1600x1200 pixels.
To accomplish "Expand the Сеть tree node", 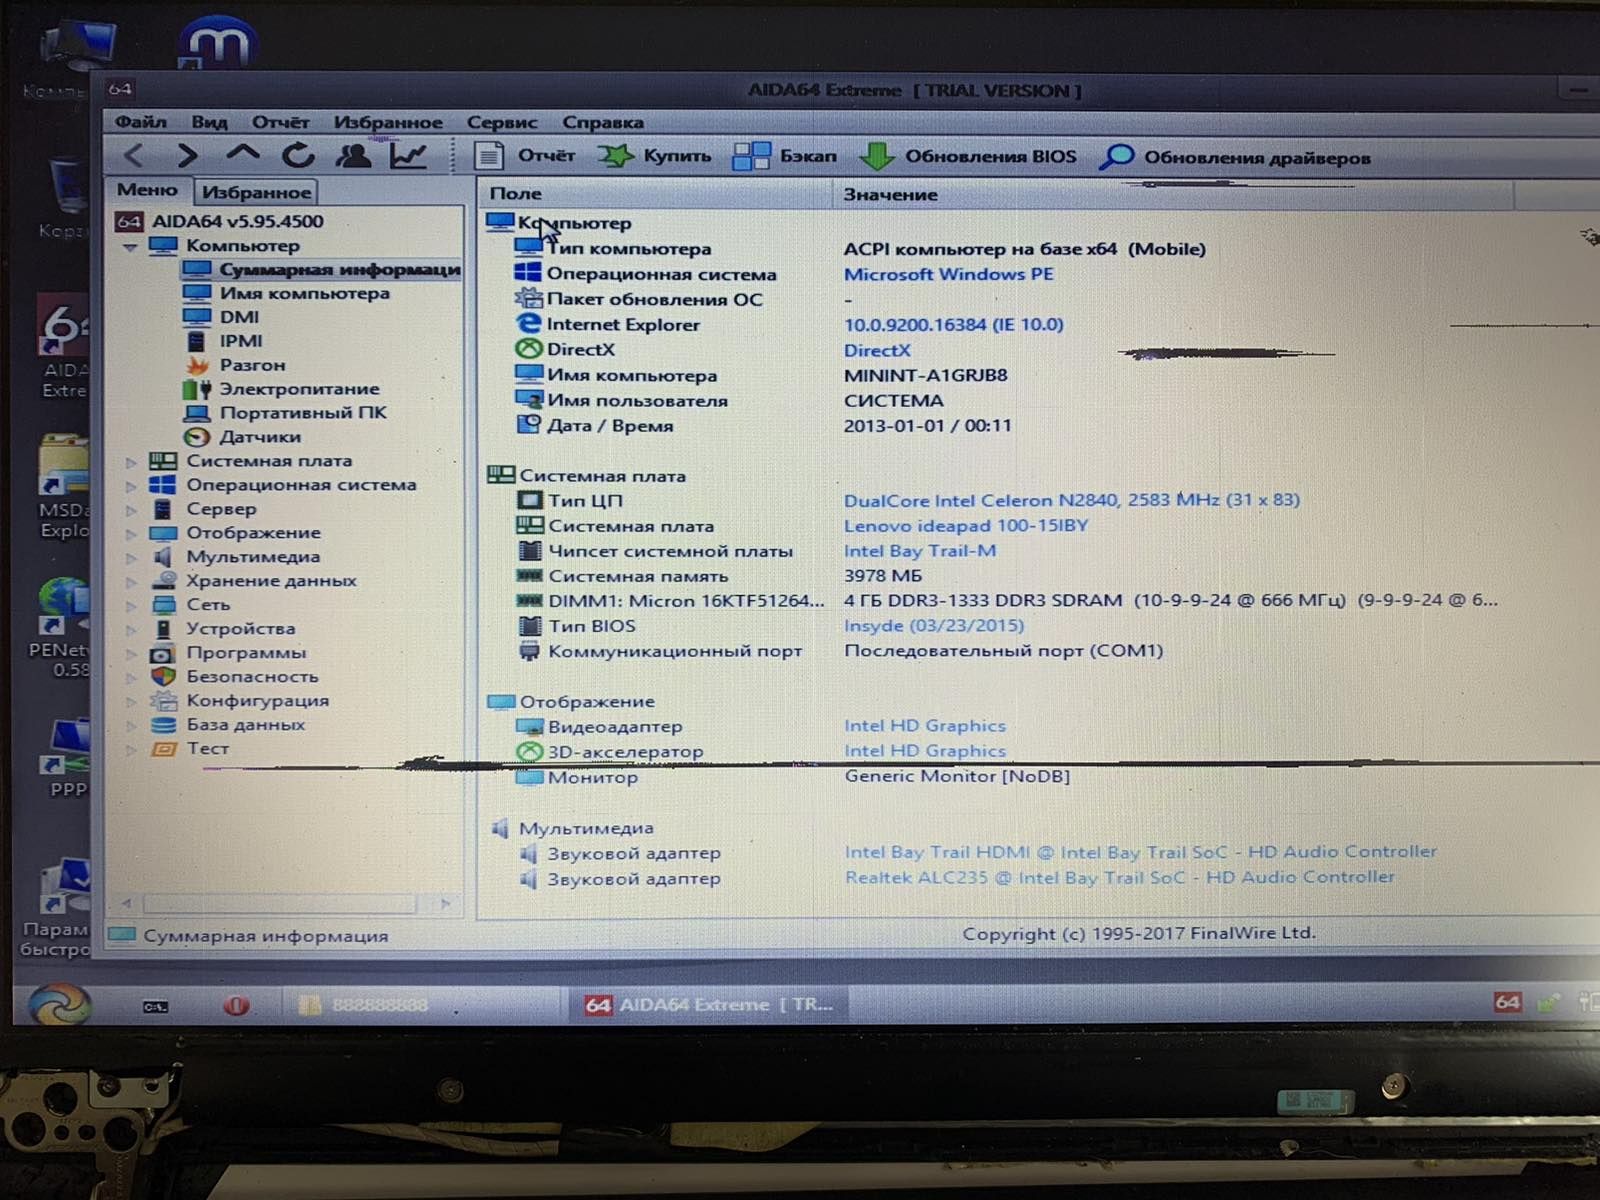I will pyautogui.click(x=131, y=606).
